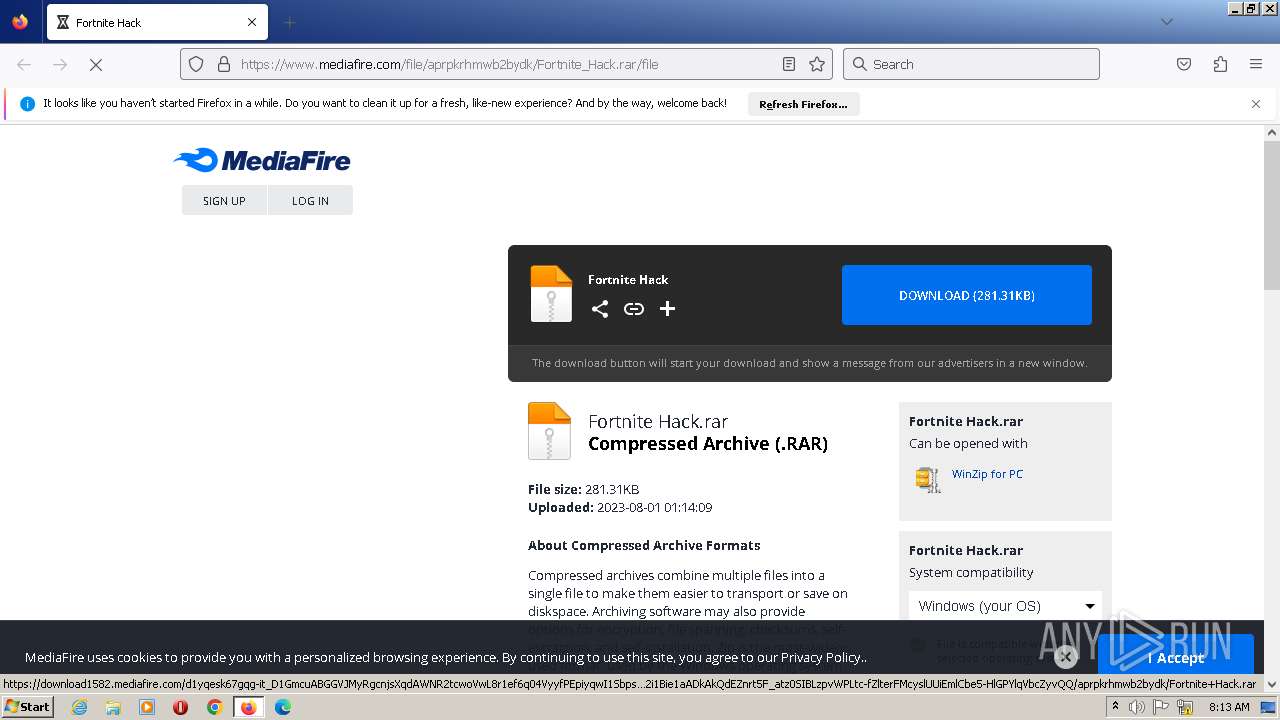1280x720 pixels.
Task: Close the Fortnite Hack browser tab
Action: point(252,22)
